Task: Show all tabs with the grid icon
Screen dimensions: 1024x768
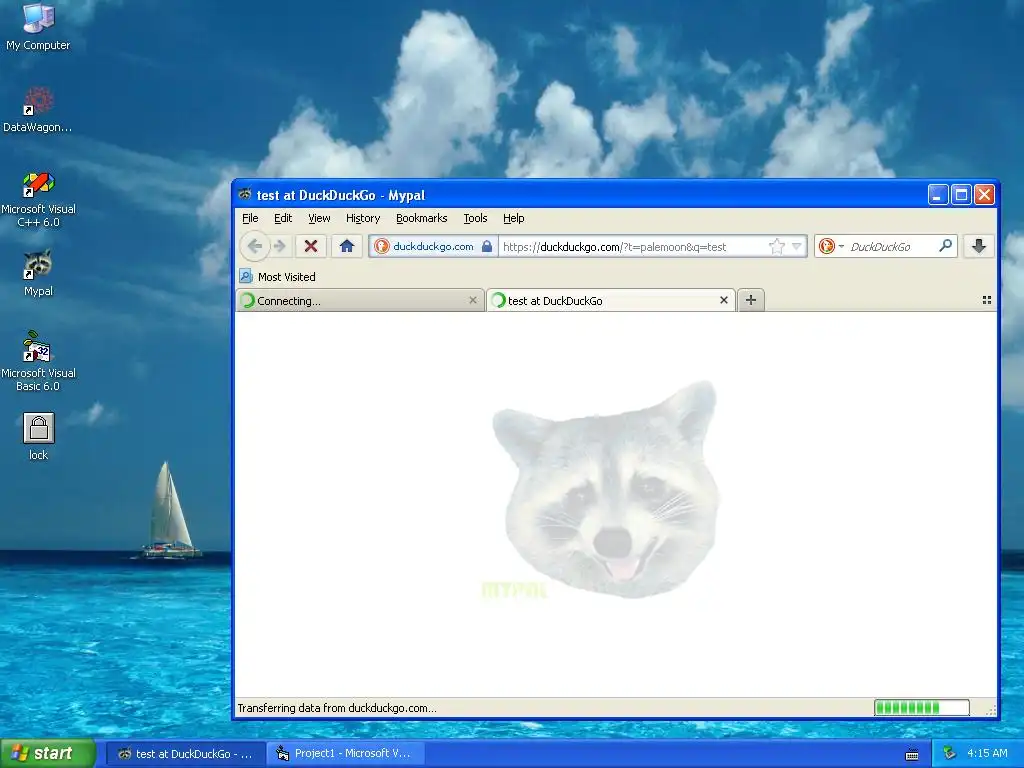Action: pos(987,300)
